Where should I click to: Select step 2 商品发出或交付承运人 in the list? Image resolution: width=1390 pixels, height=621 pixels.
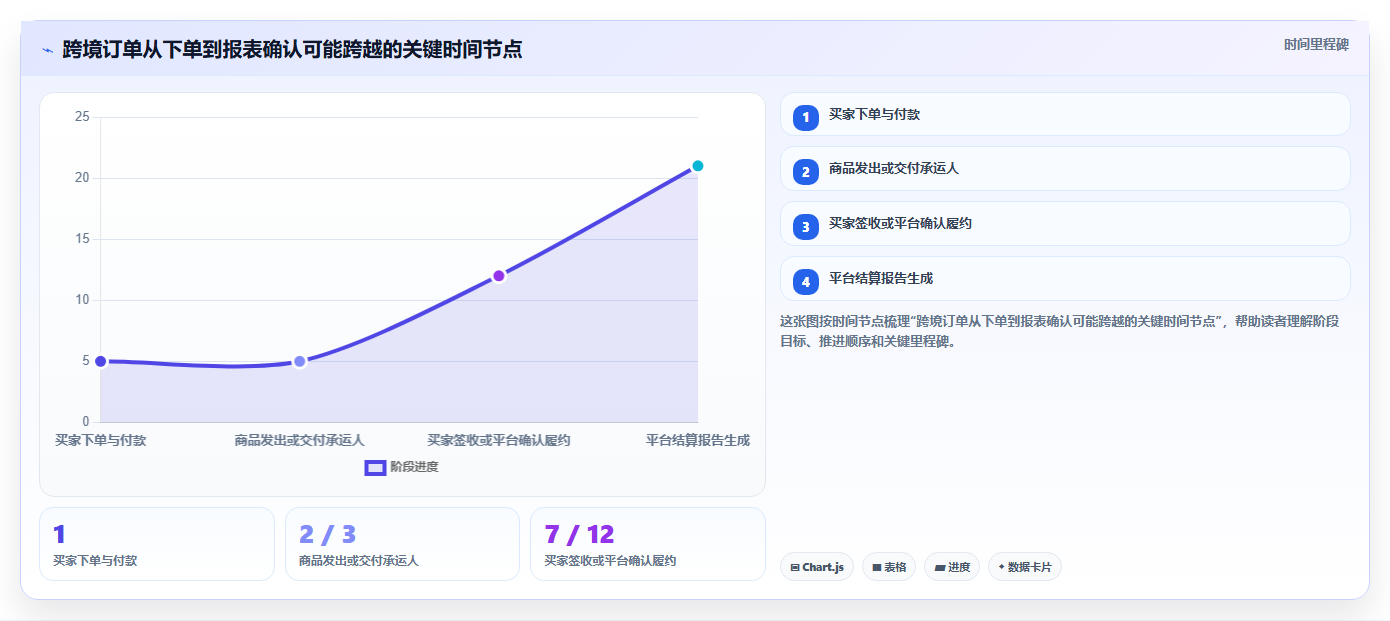coord(1065,168)
